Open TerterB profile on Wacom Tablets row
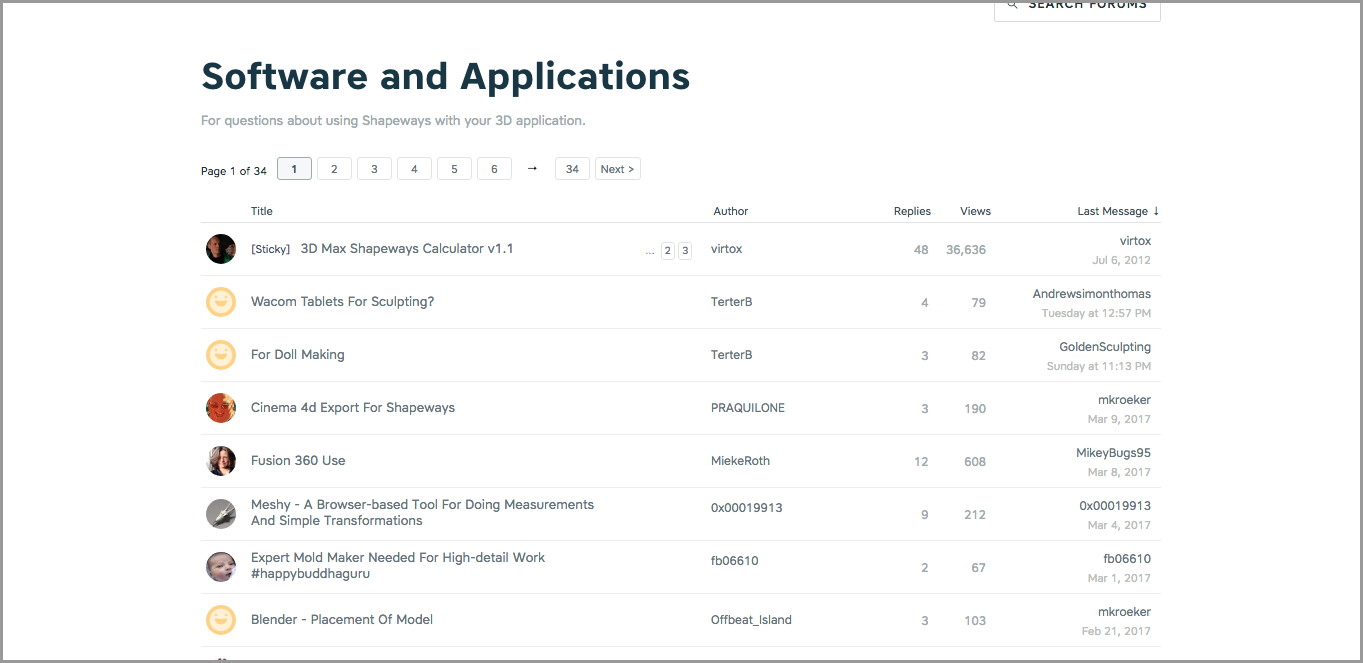The width and height of the screenshot is (1363, 663). pyautogui.click(x=731, y=302)
